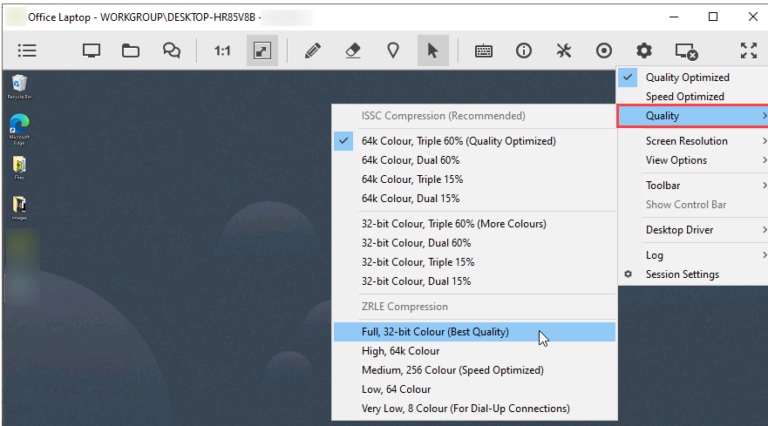Click the Session Settings small gear icon
768x426 pixels.
pyautogui.click(x=628, y=274)
